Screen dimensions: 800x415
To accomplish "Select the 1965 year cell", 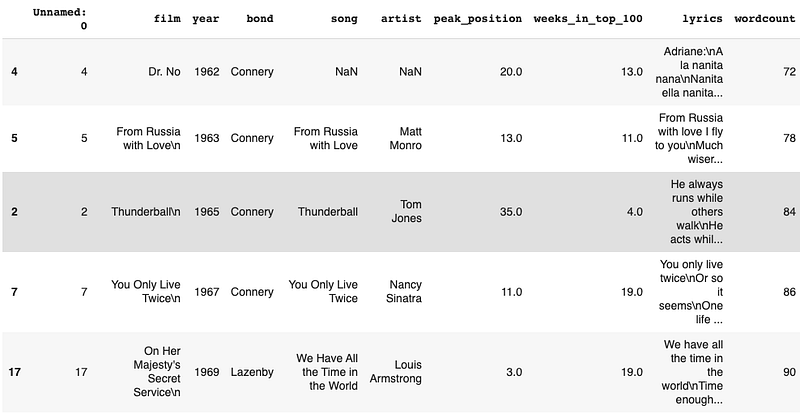I will point(207,212).
